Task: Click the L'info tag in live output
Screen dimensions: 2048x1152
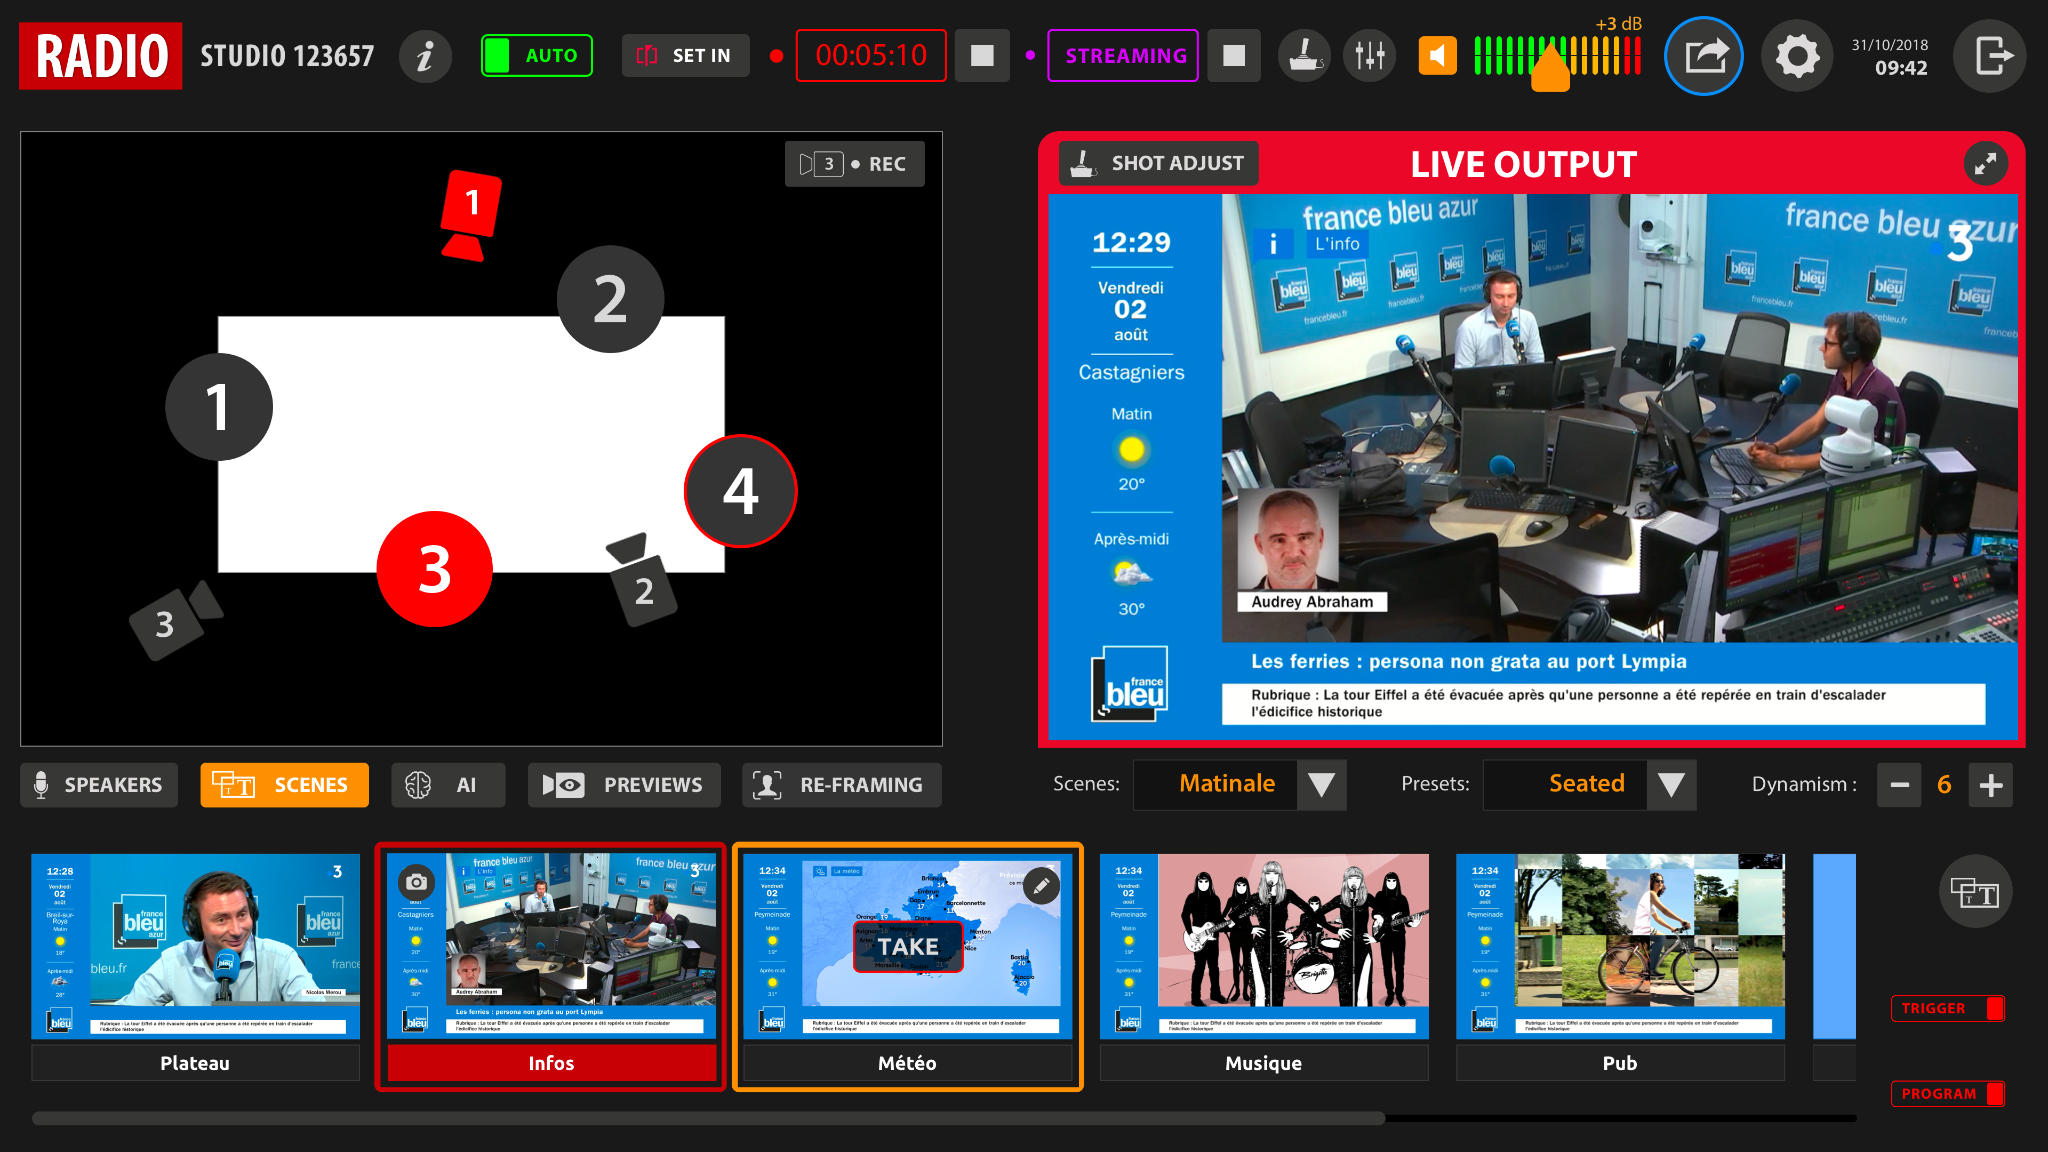Action: (1337, 244)
